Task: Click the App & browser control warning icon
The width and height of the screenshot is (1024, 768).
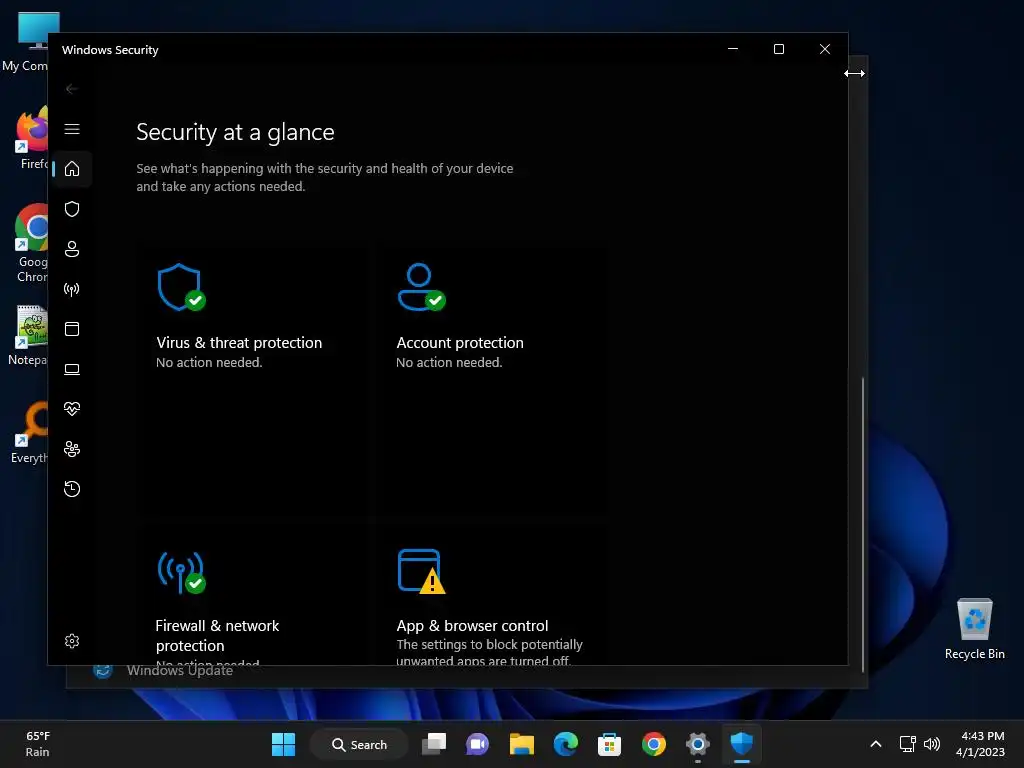Action: 421,571
